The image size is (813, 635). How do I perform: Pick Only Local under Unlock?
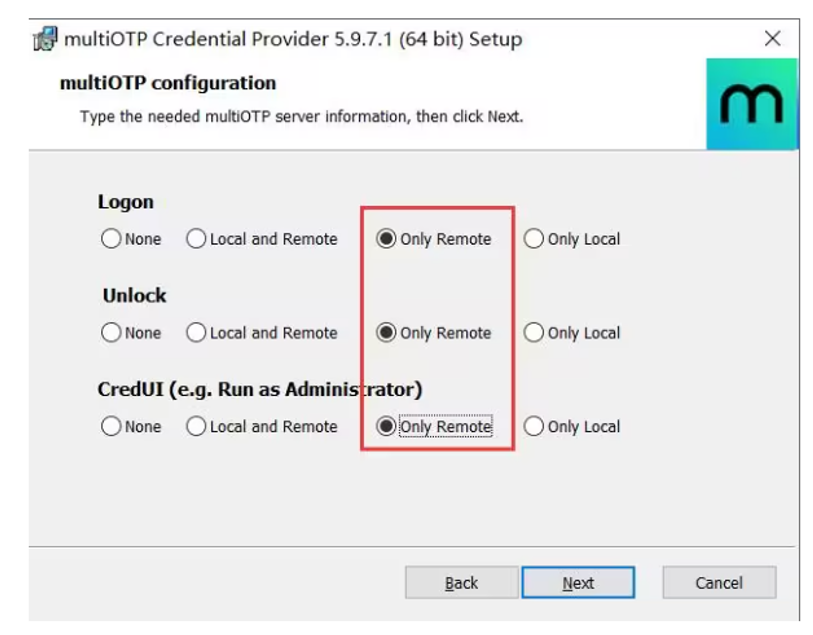(534, 333)
